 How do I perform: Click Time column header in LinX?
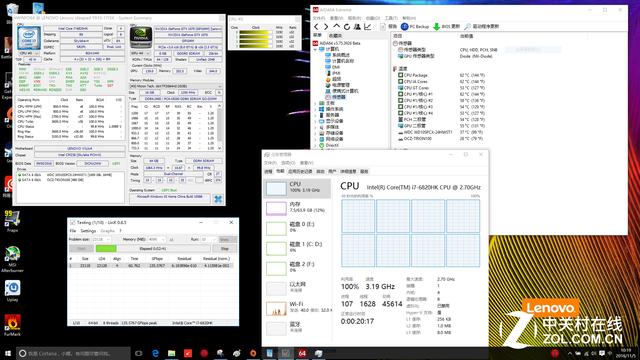(x=134, y=259)
